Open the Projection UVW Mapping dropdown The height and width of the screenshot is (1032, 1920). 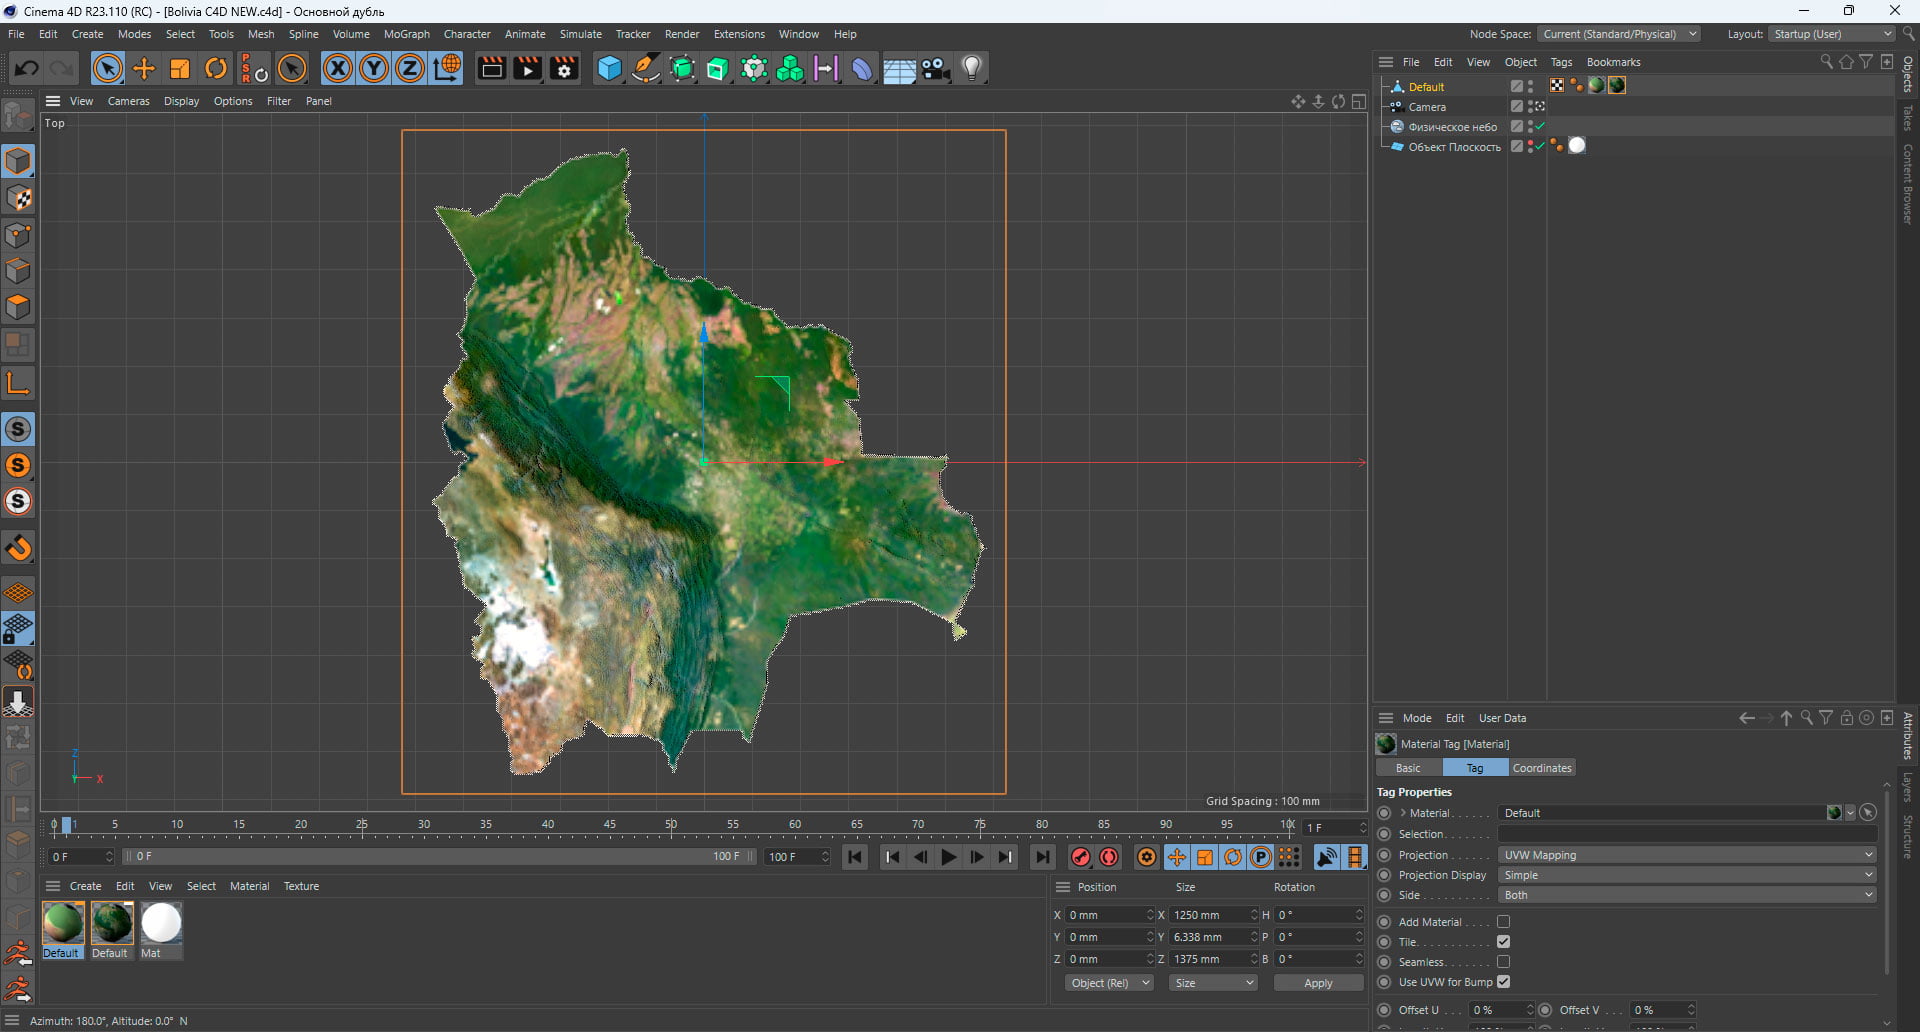click(x=1687, y=855)
